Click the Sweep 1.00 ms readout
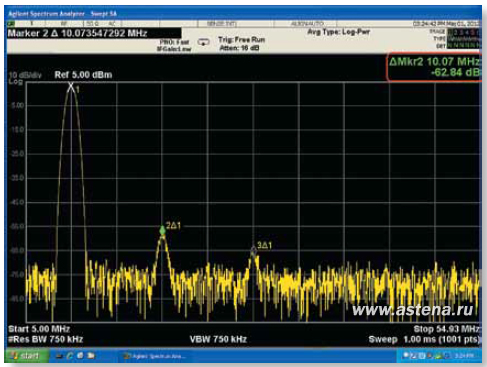 (x=424, y=340)
